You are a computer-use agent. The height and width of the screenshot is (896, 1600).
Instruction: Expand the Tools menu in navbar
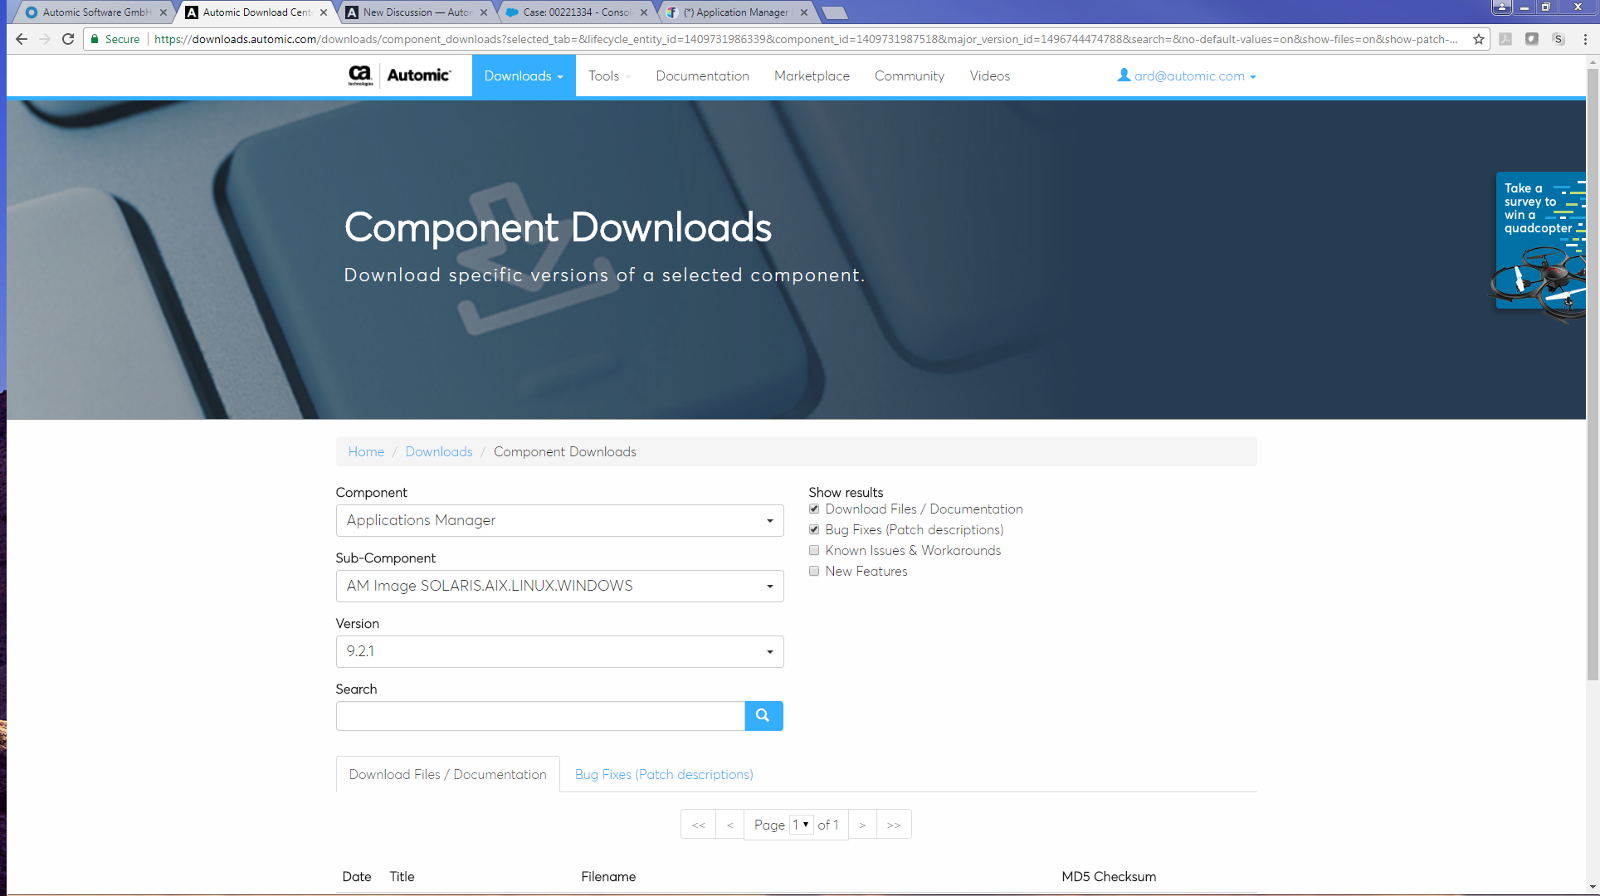(609, 76)
